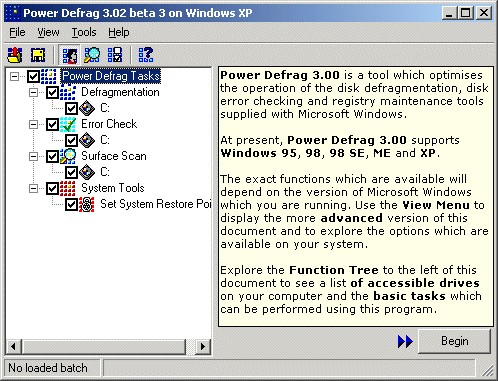Viewport: 498px width, 381px height.
Task: Click the Begin button
Action: 454,341
